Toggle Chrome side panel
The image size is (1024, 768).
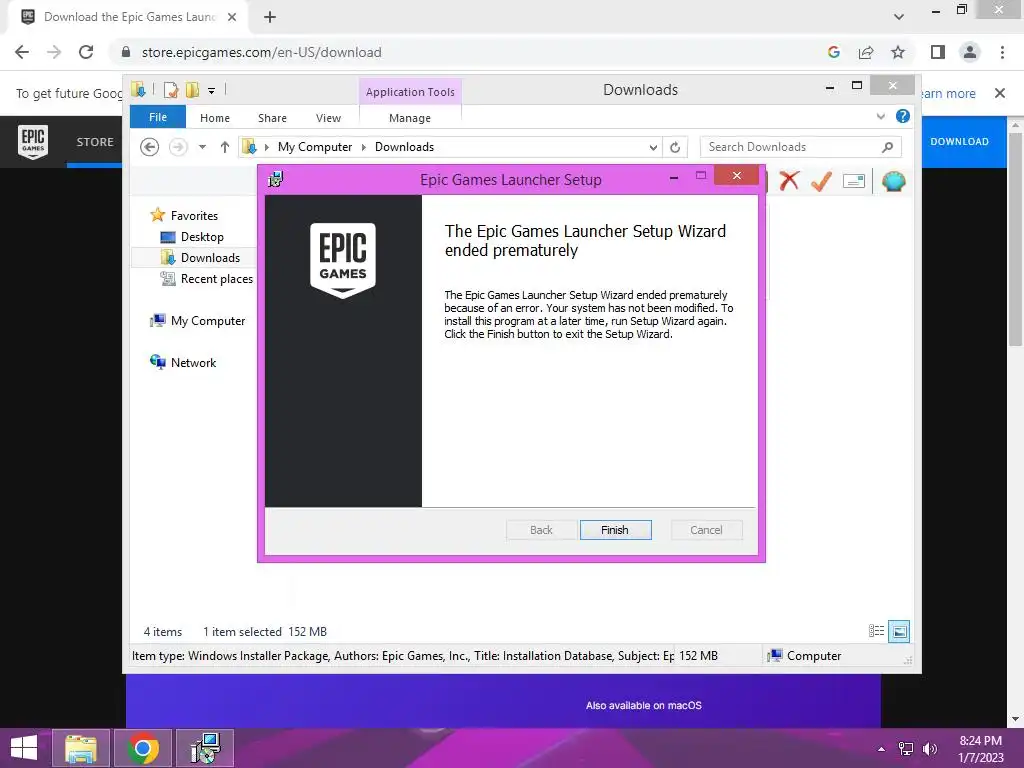pos(938,52)
